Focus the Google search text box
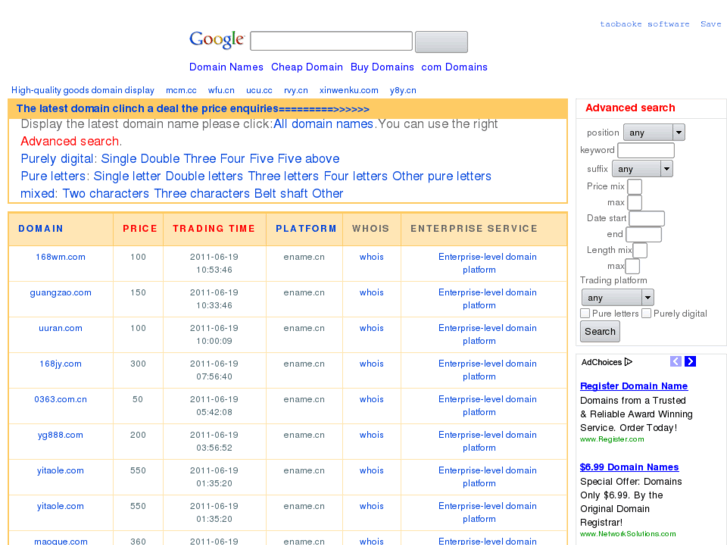Image resolution: width=727 pixels, height=545 pixels. coord(331,41)
